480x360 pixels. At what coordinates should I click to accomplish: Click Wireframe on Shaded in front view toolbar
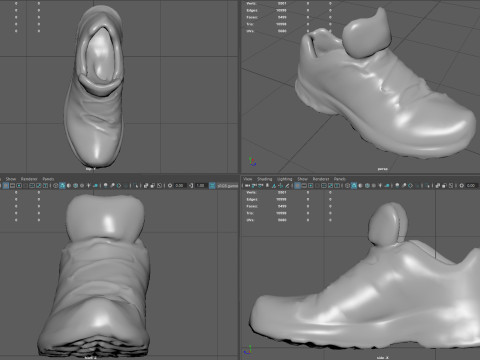point(75,185)
